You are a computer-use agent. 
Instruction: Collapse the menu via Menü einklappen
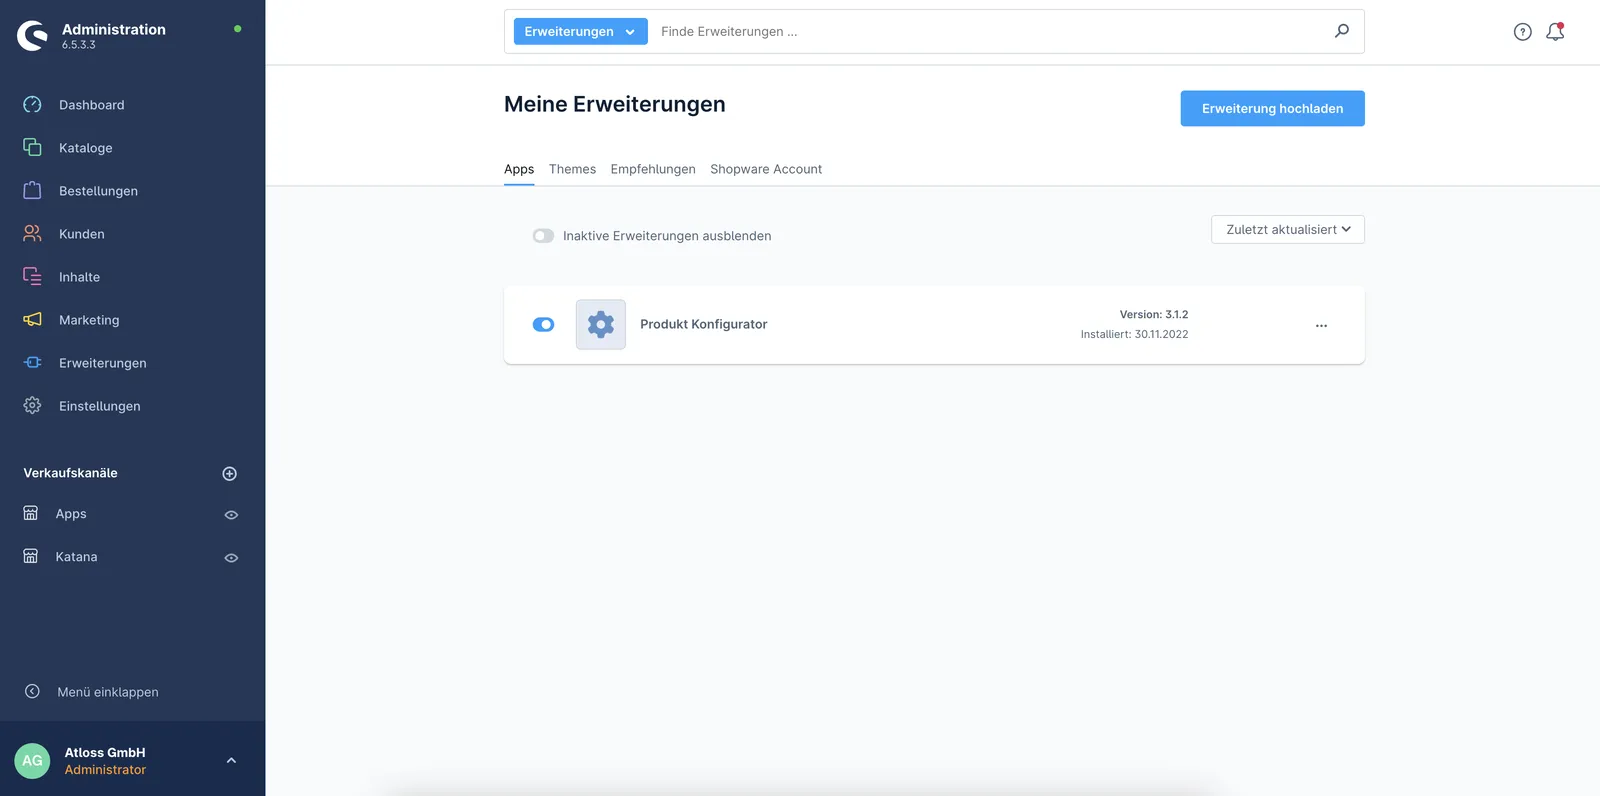click(x=108, y=692)
